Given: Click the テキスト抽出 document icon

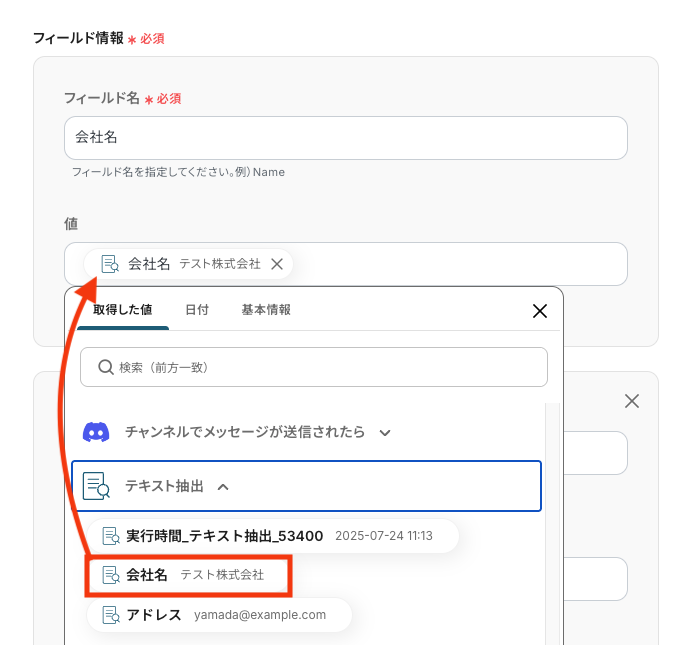Looking at the screenshot, I should point(96,486).
